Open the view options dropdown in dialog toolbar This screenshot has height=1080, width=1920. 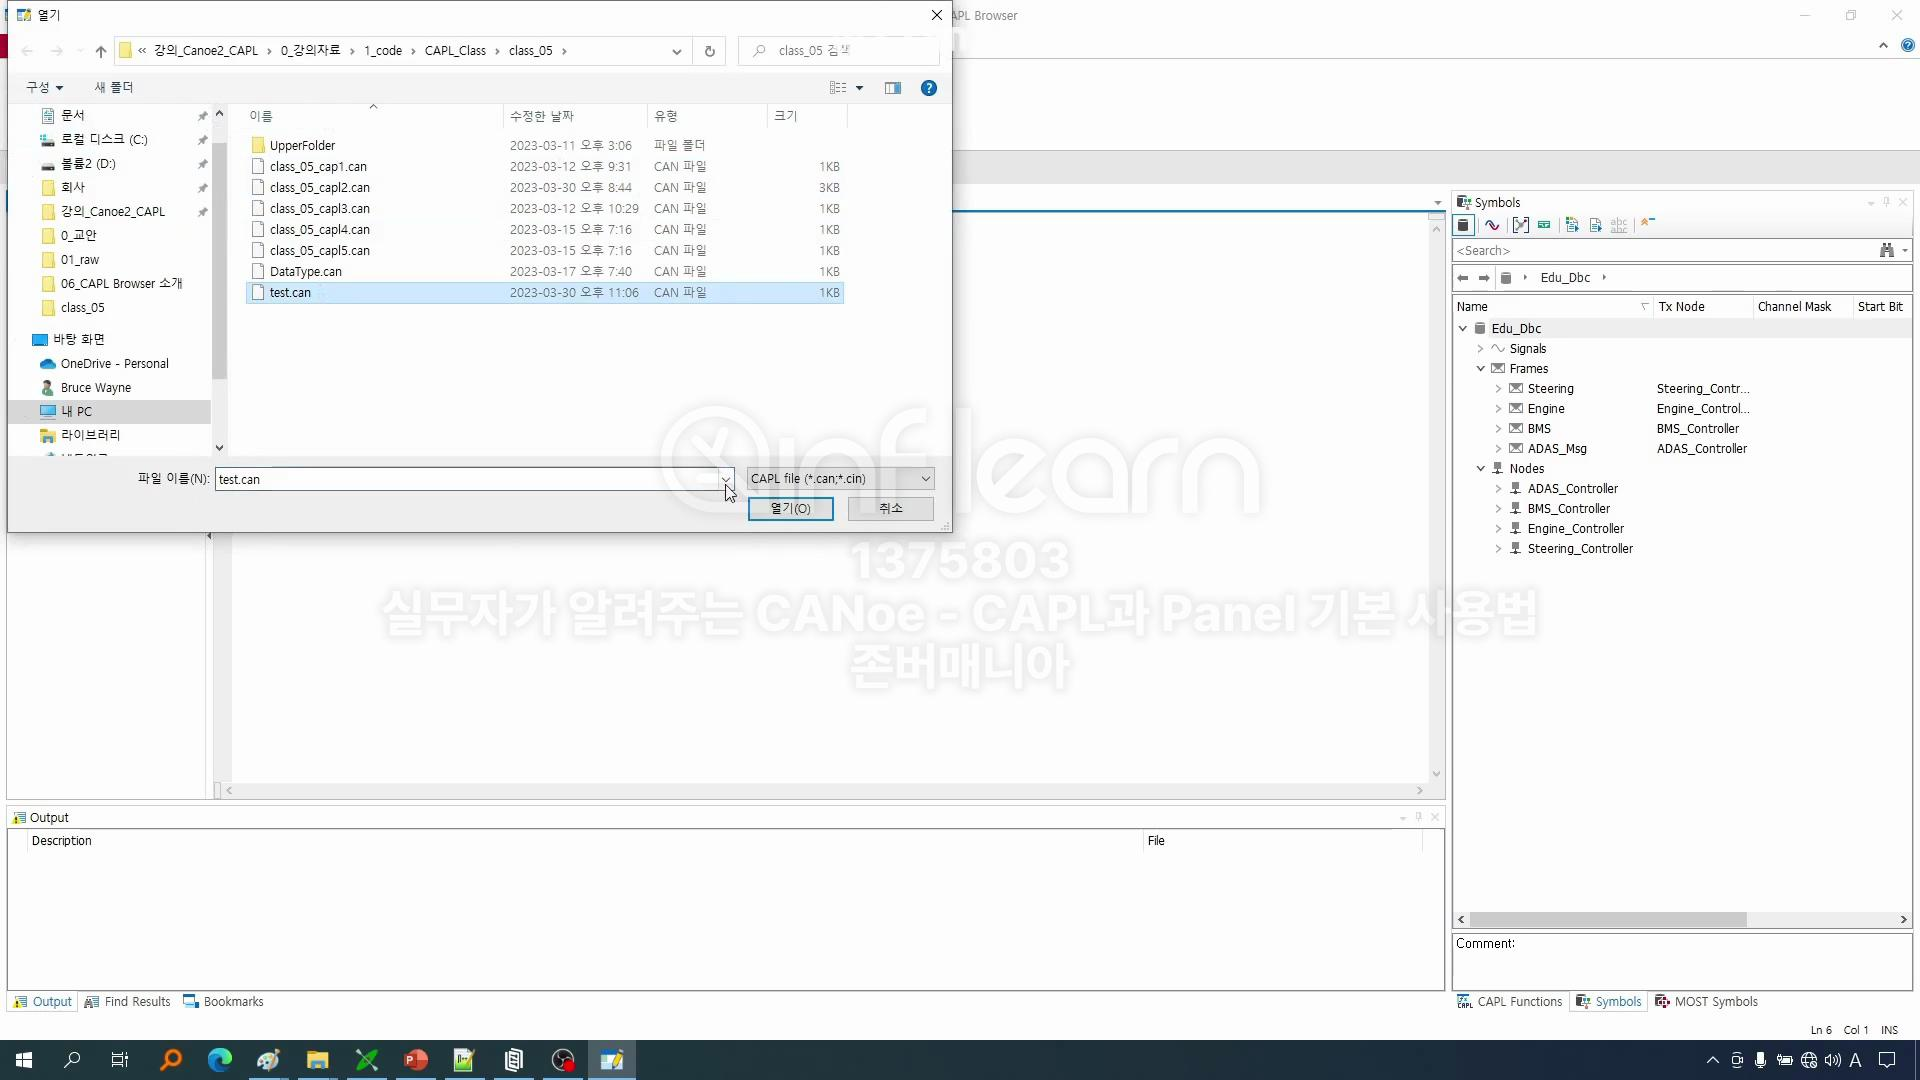click(x=859, y=88)
